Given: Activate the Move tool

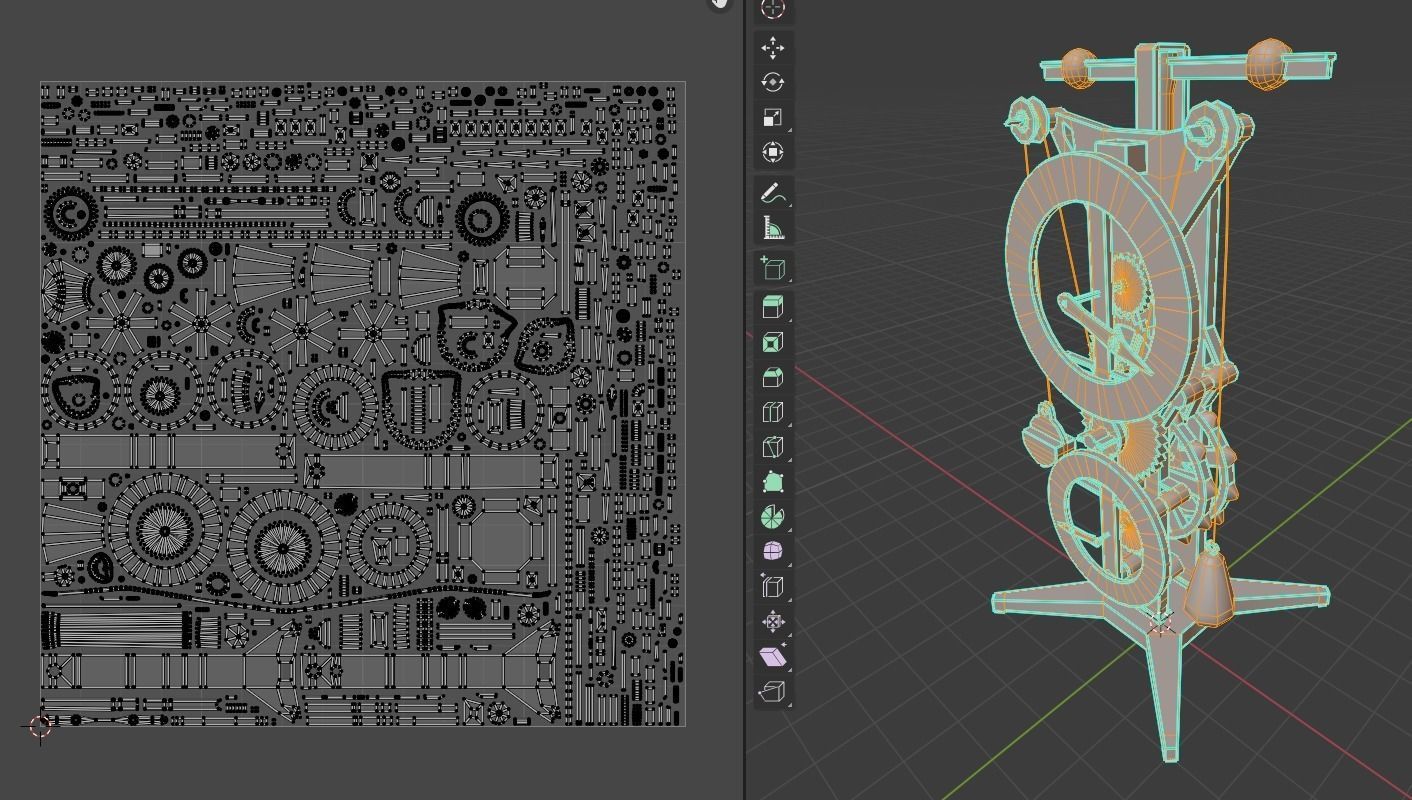Looking at the screenshot, I should [772, 48].
